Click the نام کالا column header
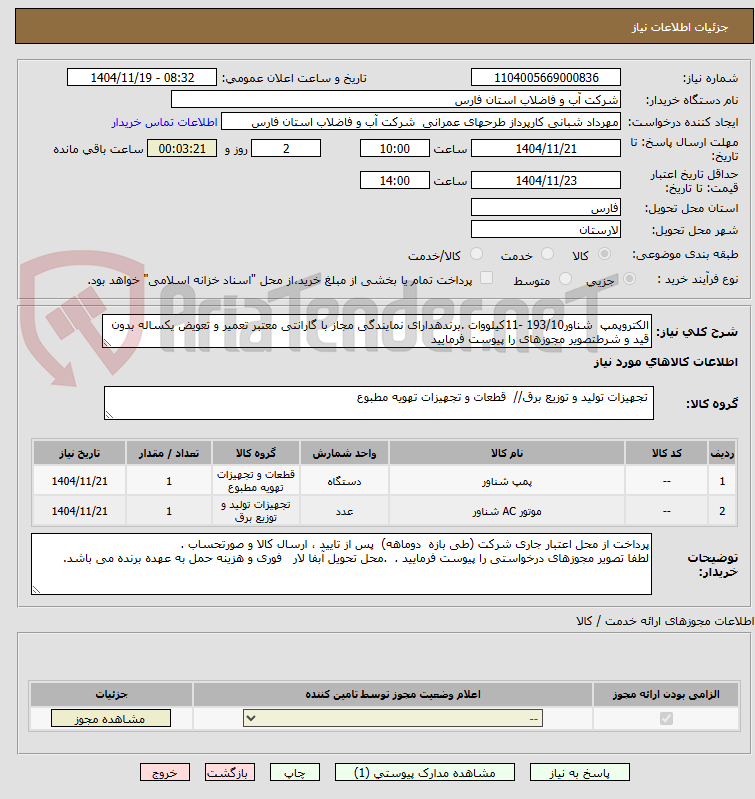 click(x=507, y=453)
